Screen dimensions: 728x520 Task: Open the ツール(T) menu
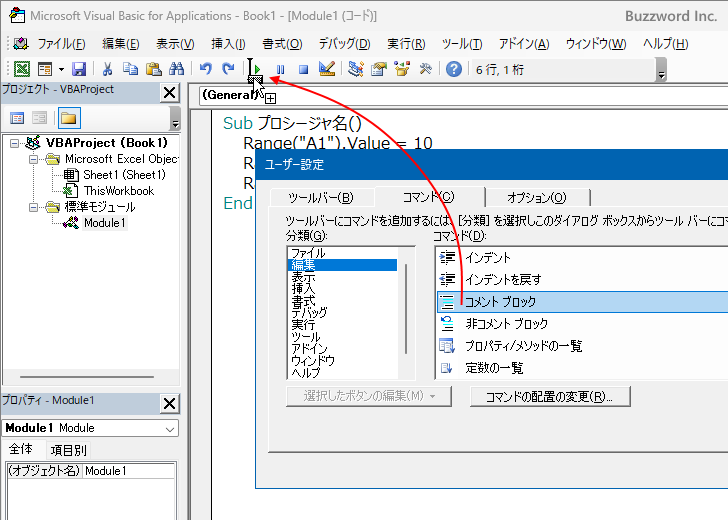coord(462,44)
